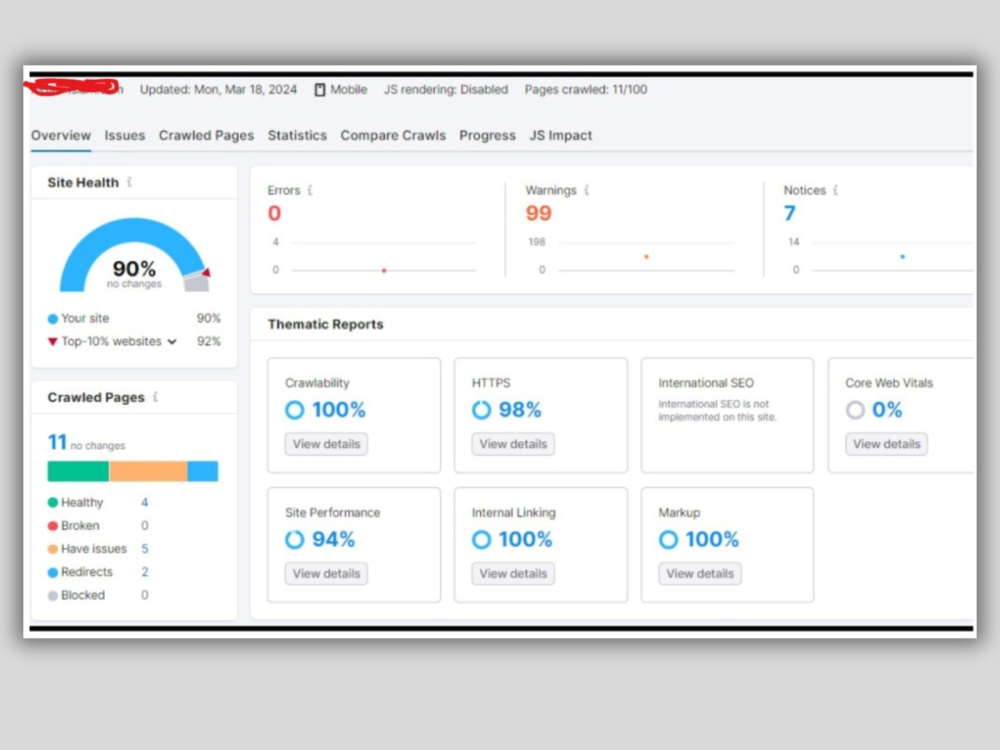The height and width of the screenshot is (750, 1000).
Task: Click the Broken pages count 0
Action: tap(145, 526)
